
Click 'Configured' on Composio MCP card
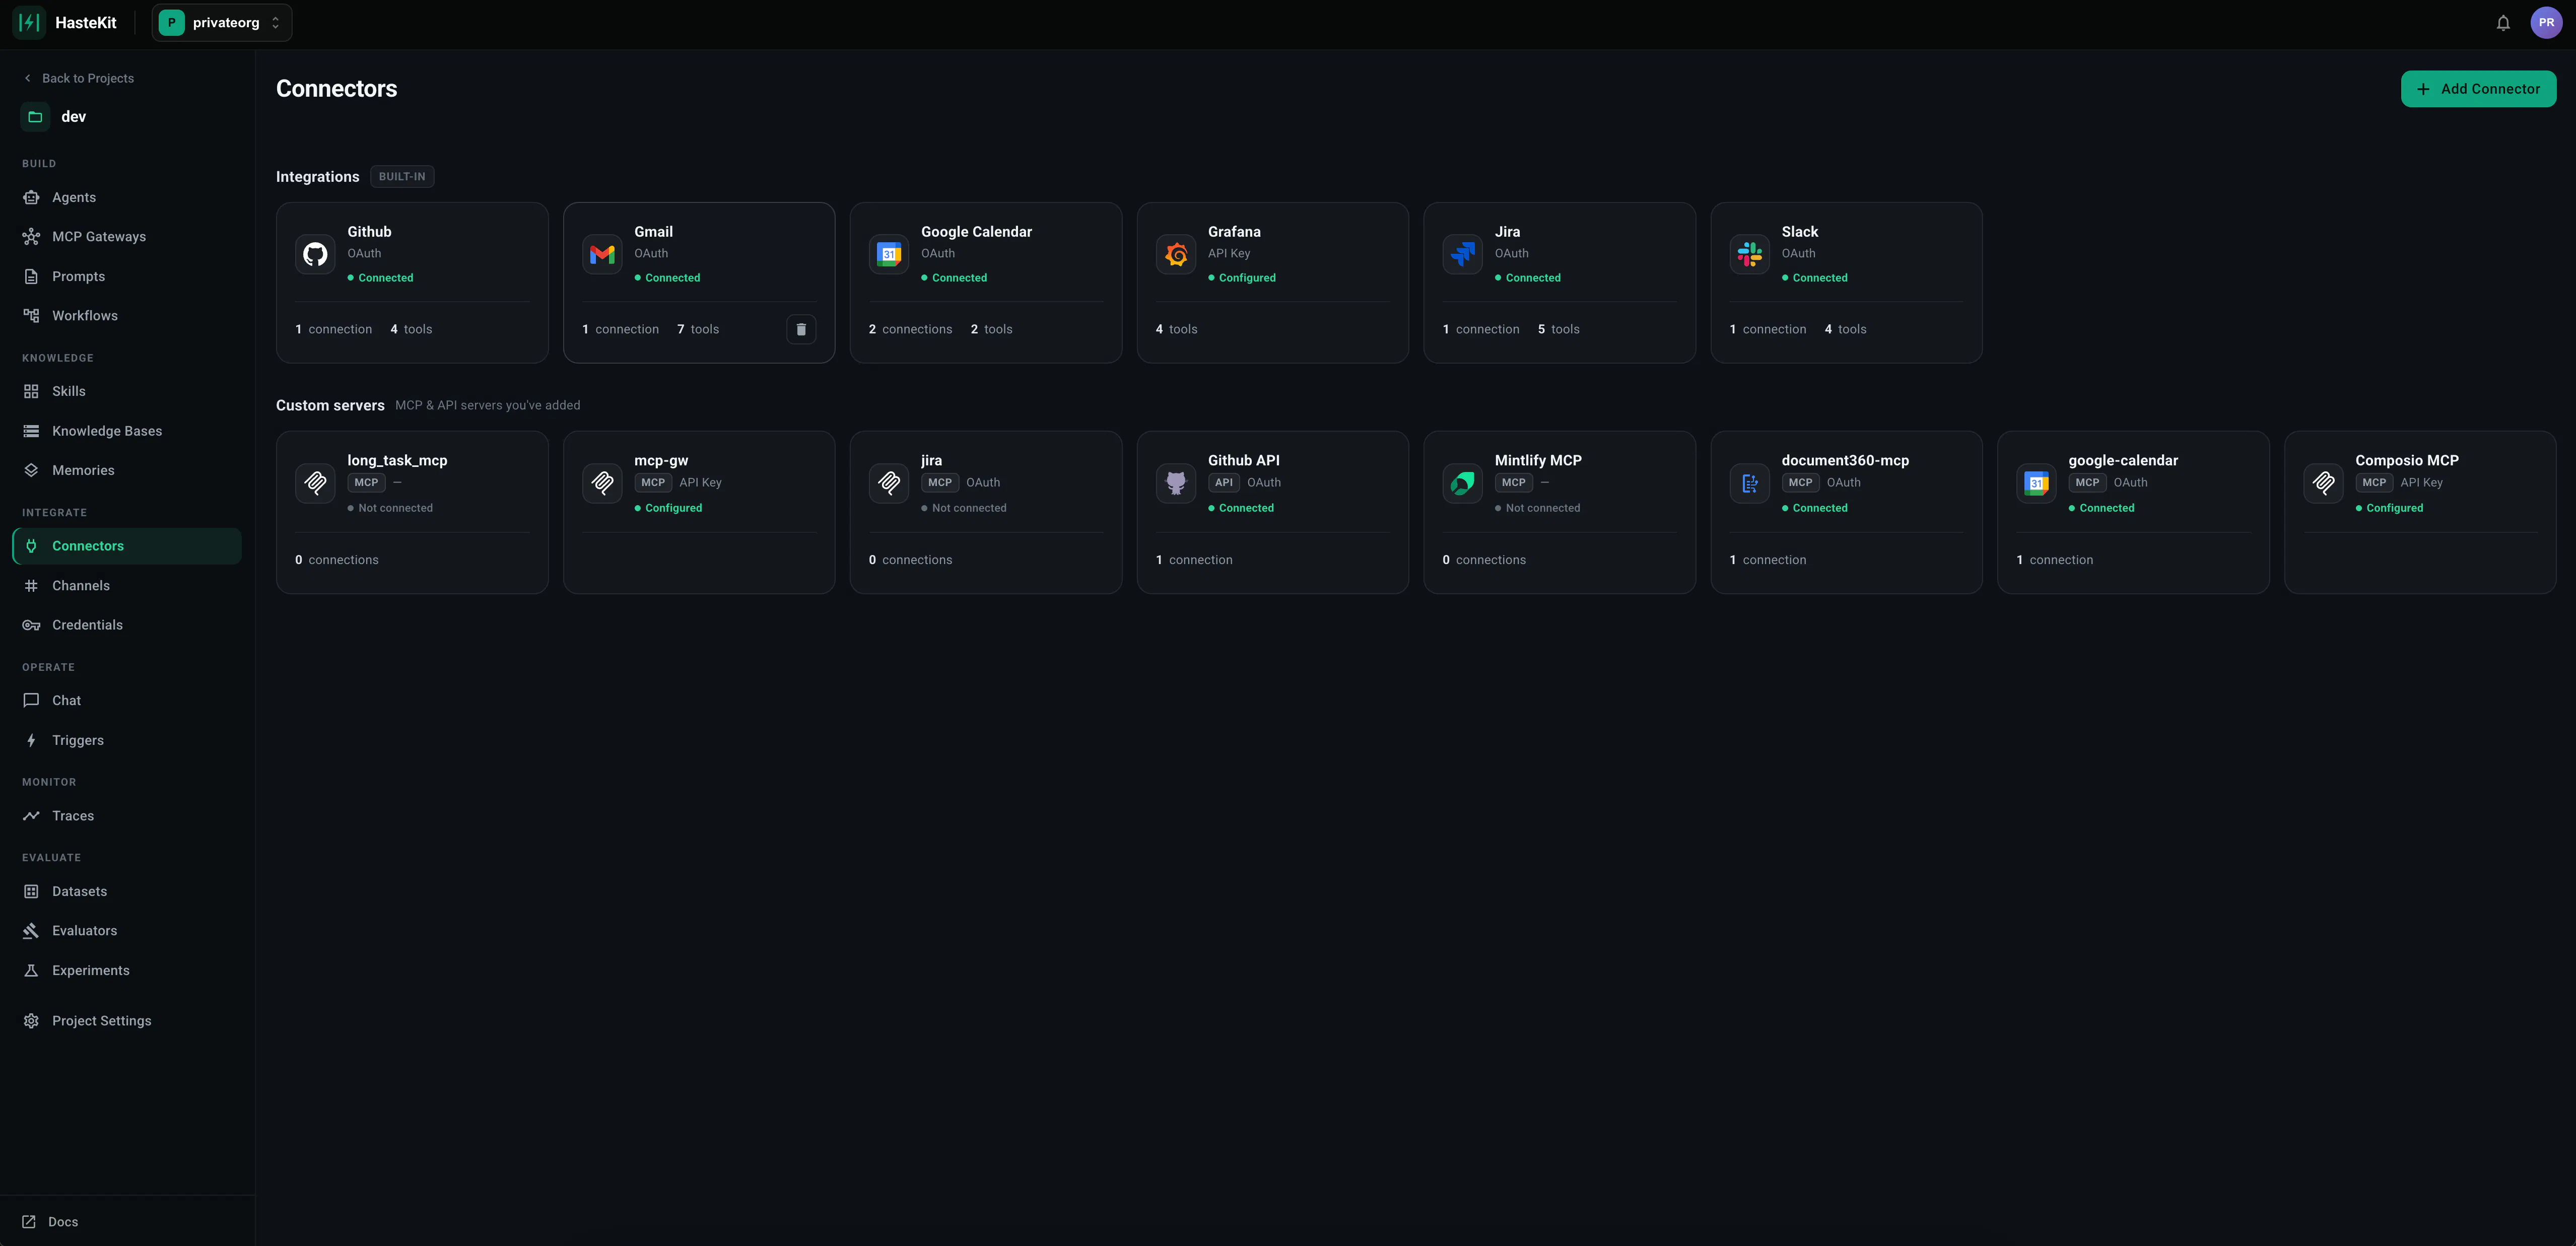point(2389,508)
